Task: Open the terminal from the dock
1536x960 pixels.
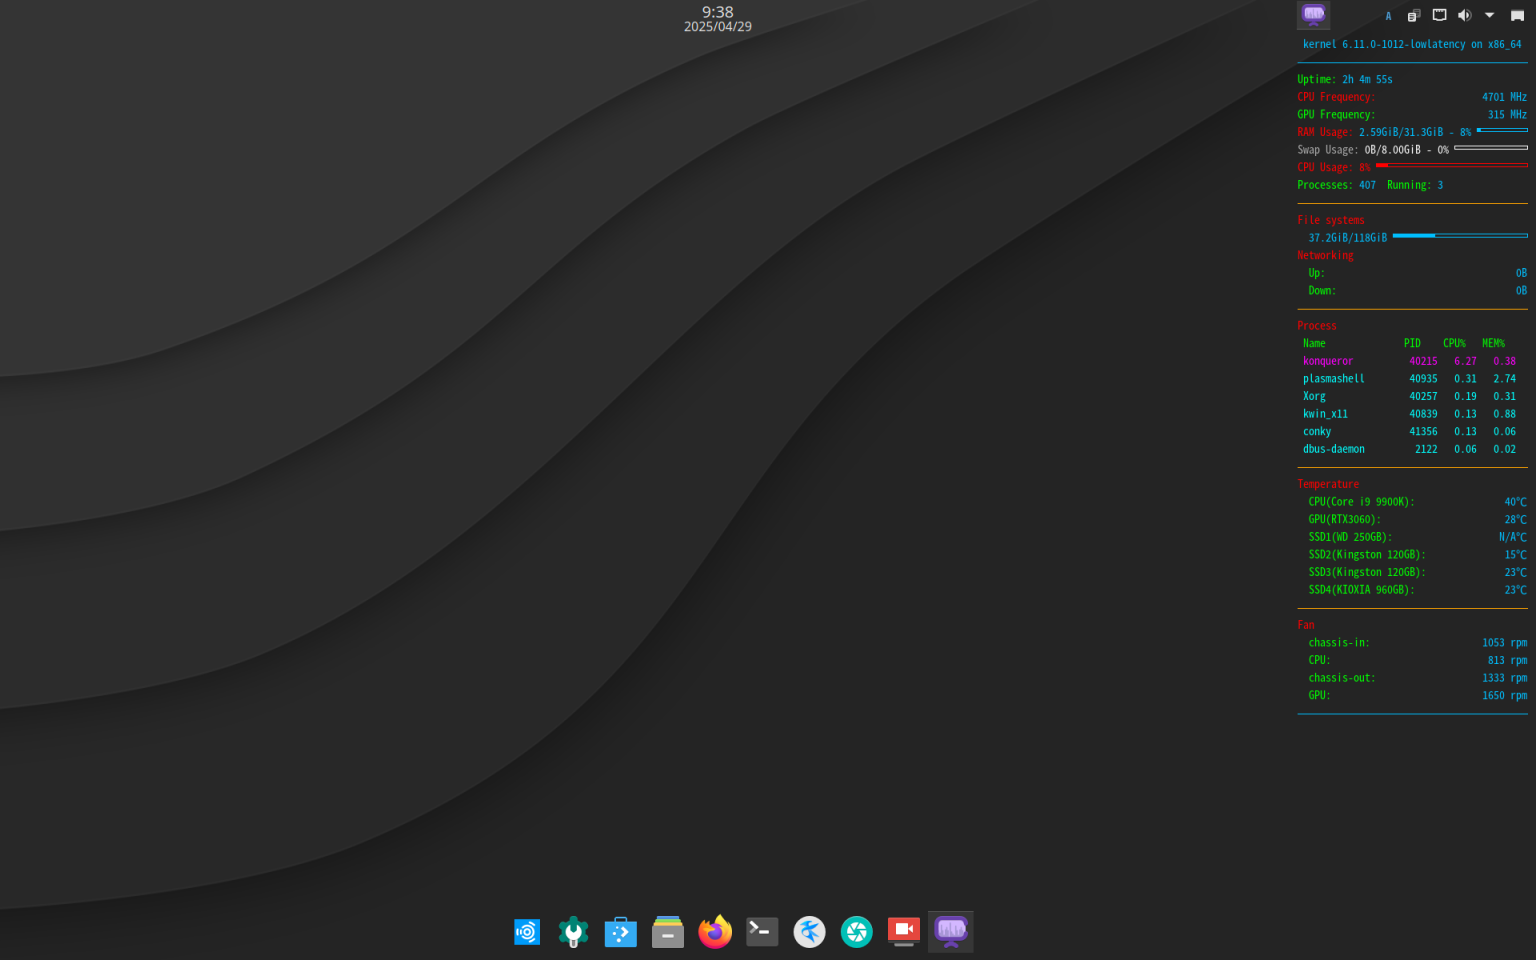Action: point(762,932)
